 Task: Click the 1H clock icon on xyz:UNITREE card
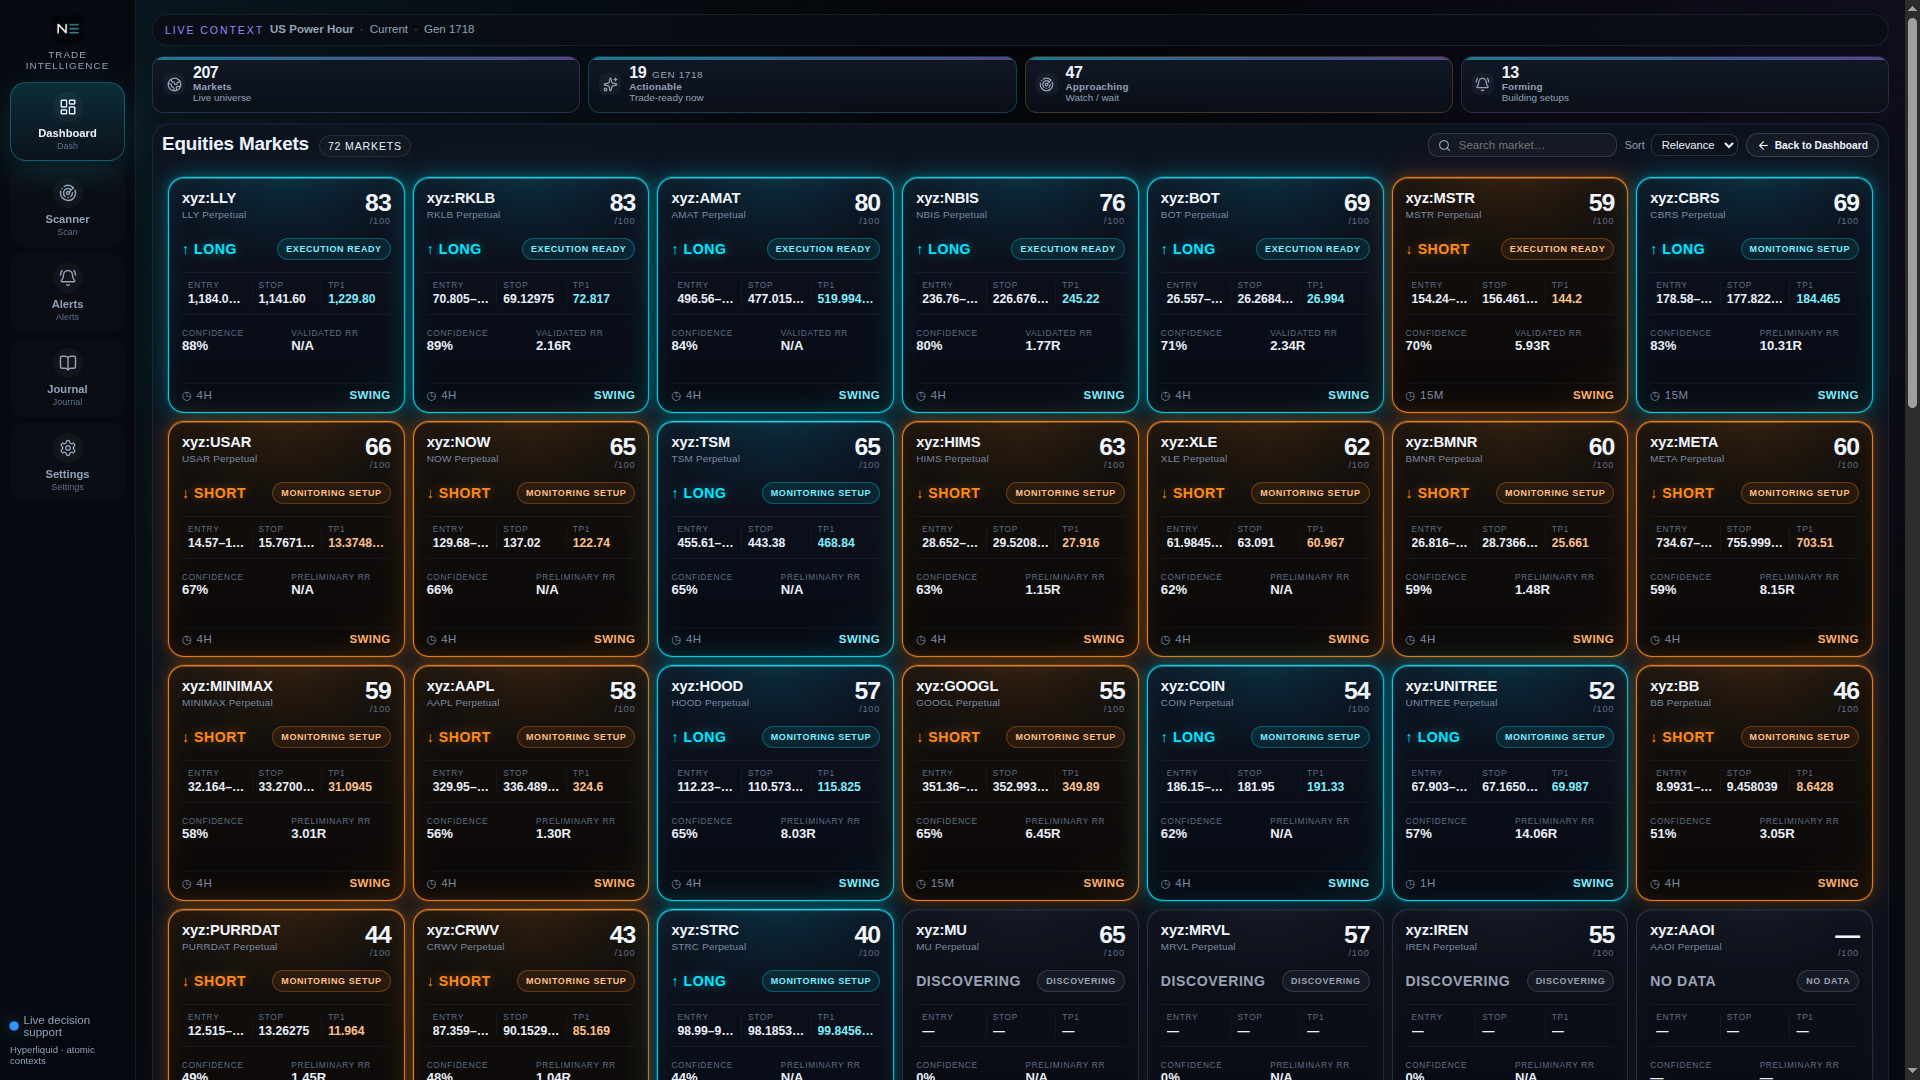coord(1410,884)
